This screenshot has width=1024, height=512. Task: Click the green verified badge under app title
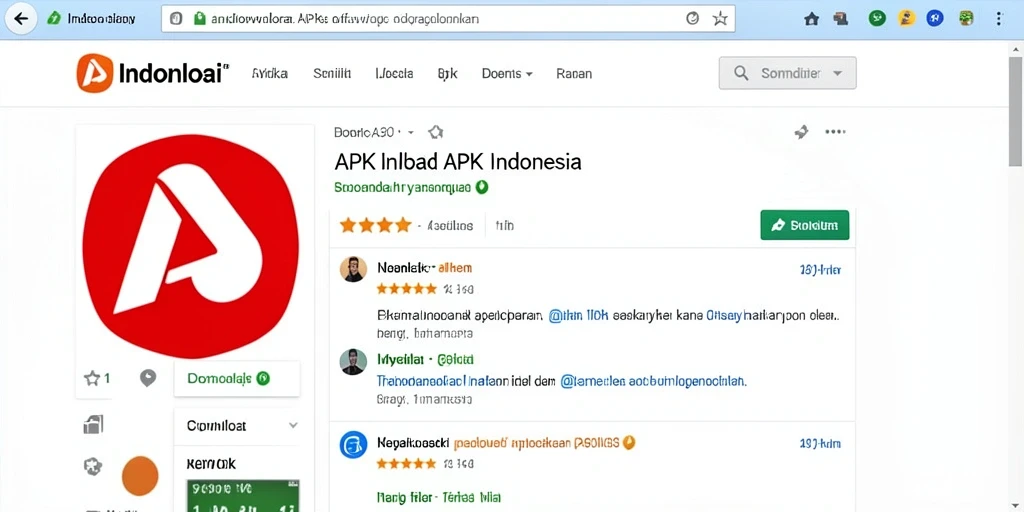[x=482, y=187]
